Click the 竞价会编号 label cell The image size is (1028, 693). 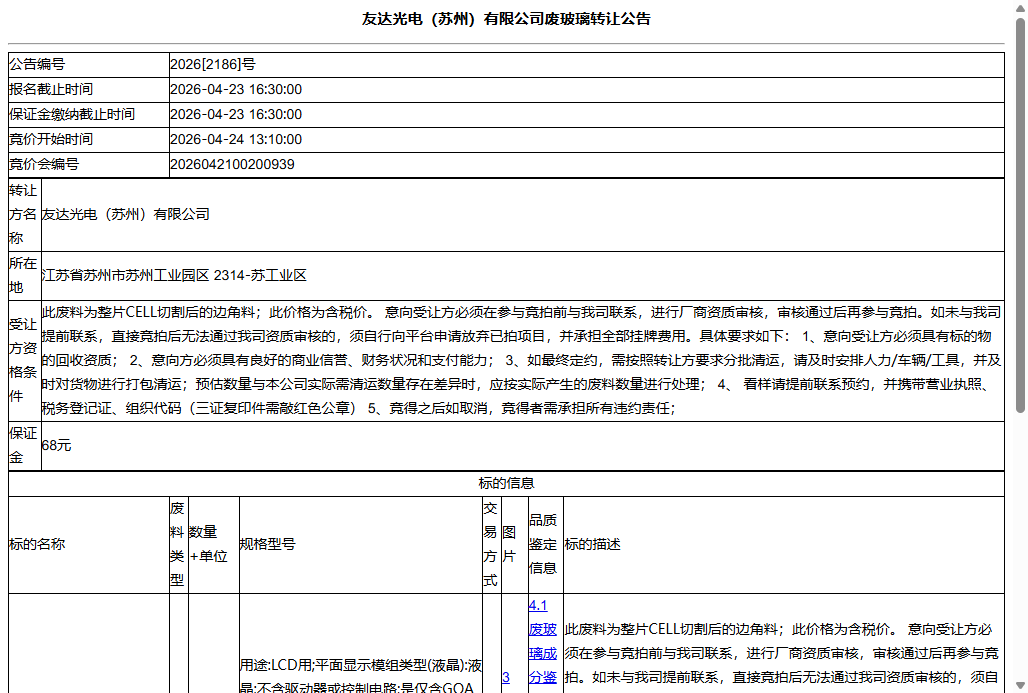pos(89,164)
